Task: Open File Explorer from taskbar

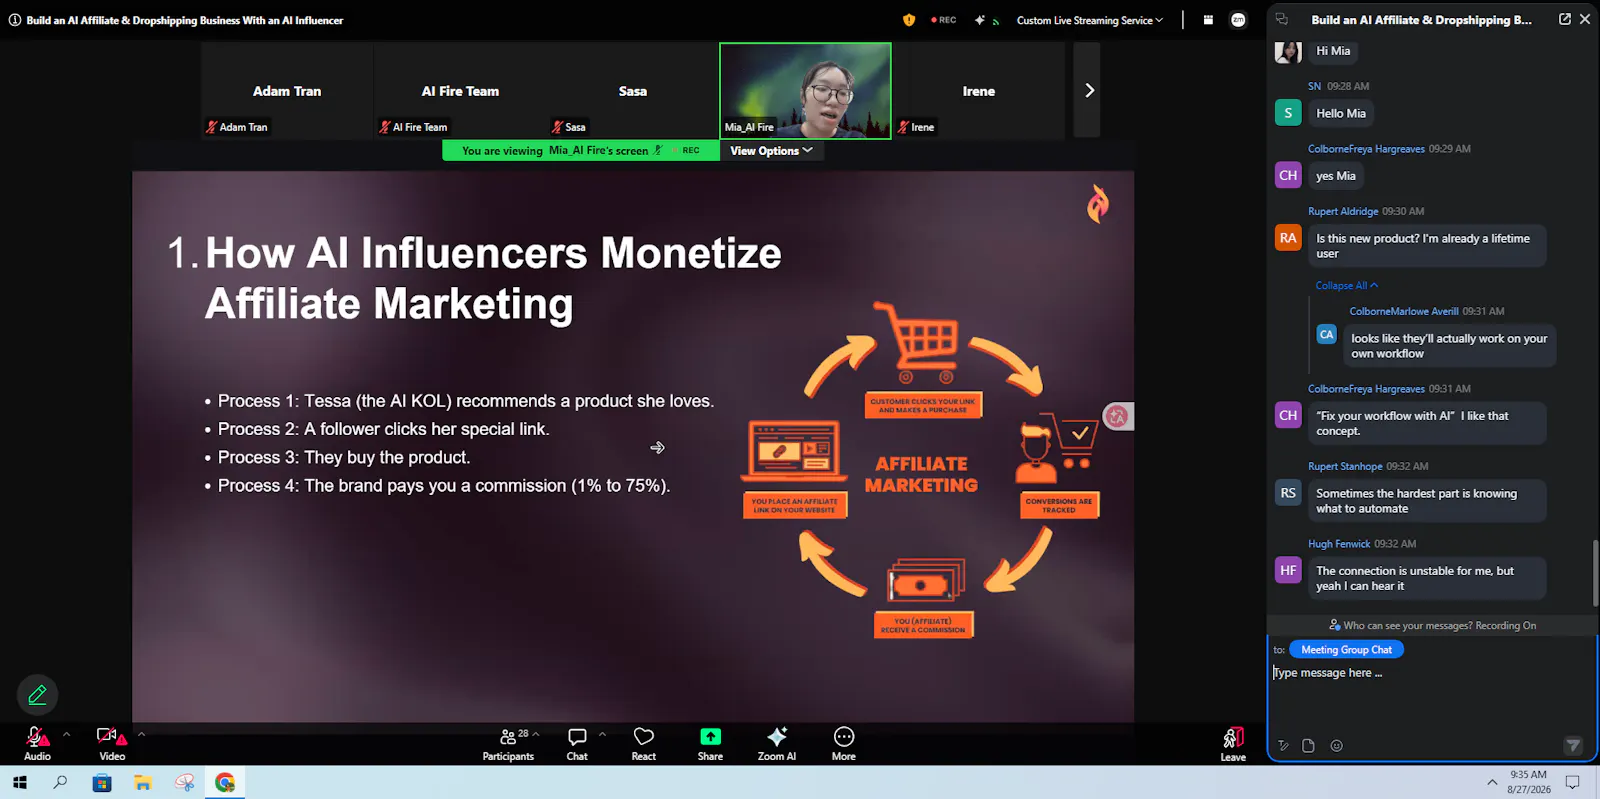Action: point(142,783)
